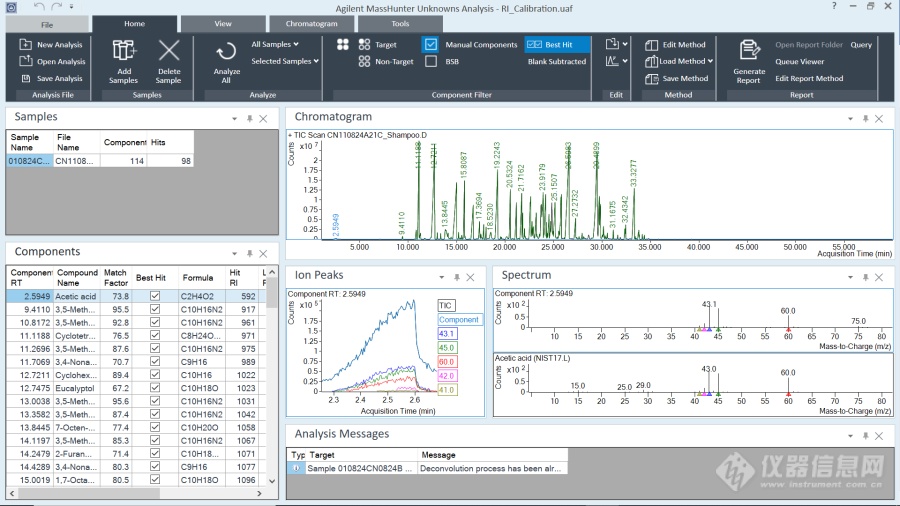Click the Add Samples icon
Image resolution: width=900 pixels, height=506 pixels.
124,50
